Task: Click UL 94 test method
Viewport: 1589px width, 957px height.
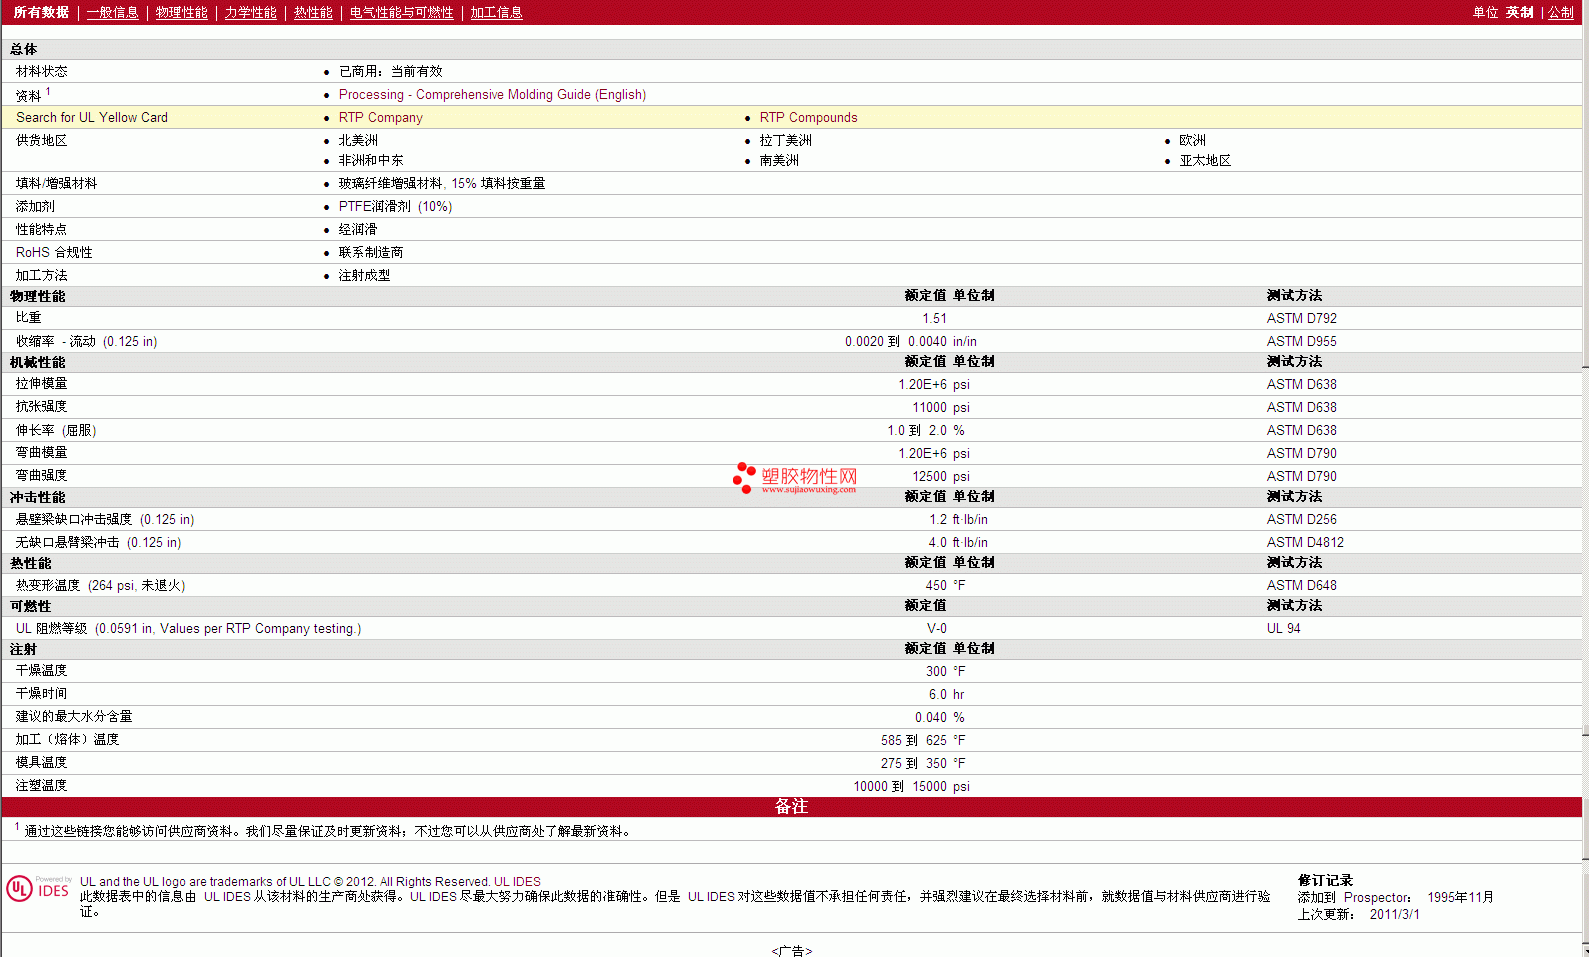Action: coord(1284,628)
